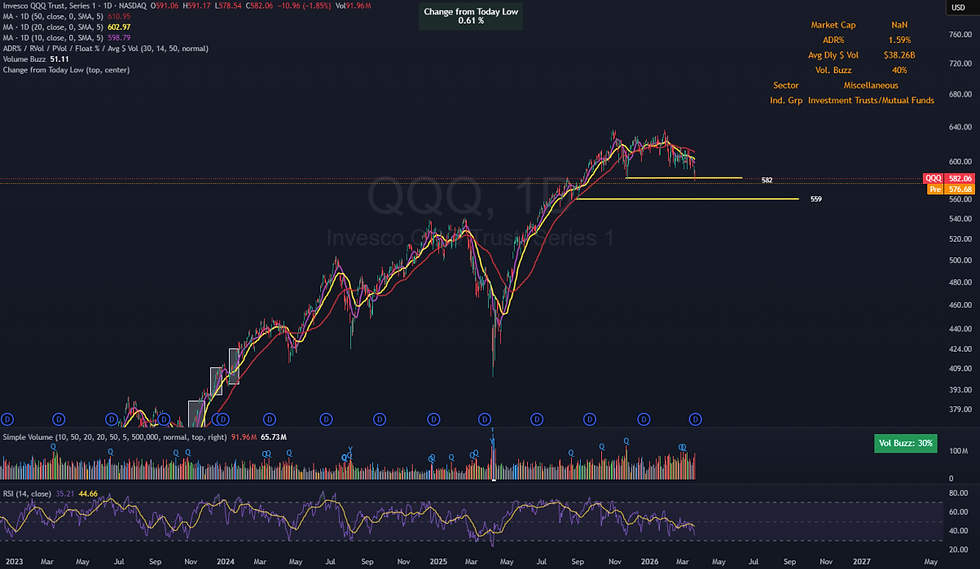Click the Sector value Miscellaneous
Viewport: 980px width, 569px height.
871,85
